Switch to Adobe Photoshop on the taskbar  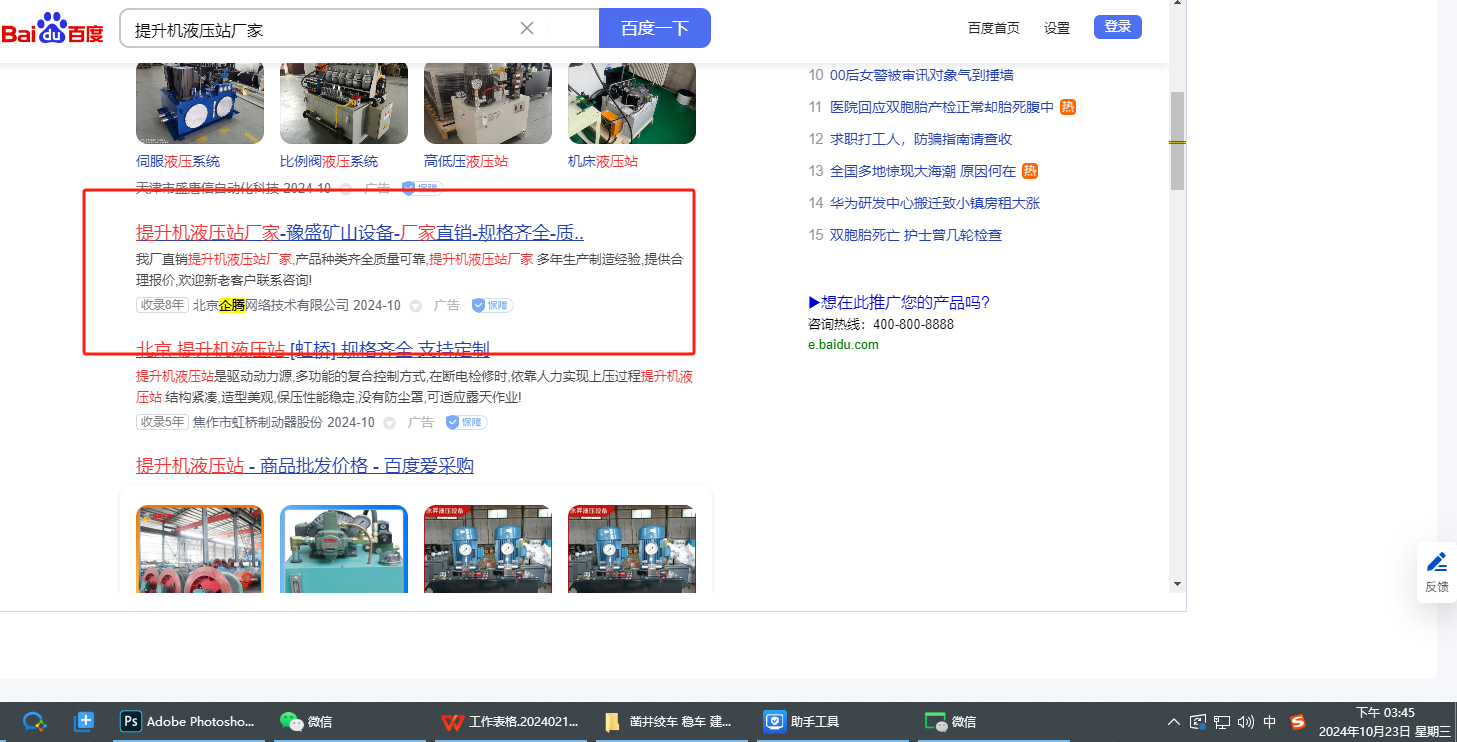(189, 721)
